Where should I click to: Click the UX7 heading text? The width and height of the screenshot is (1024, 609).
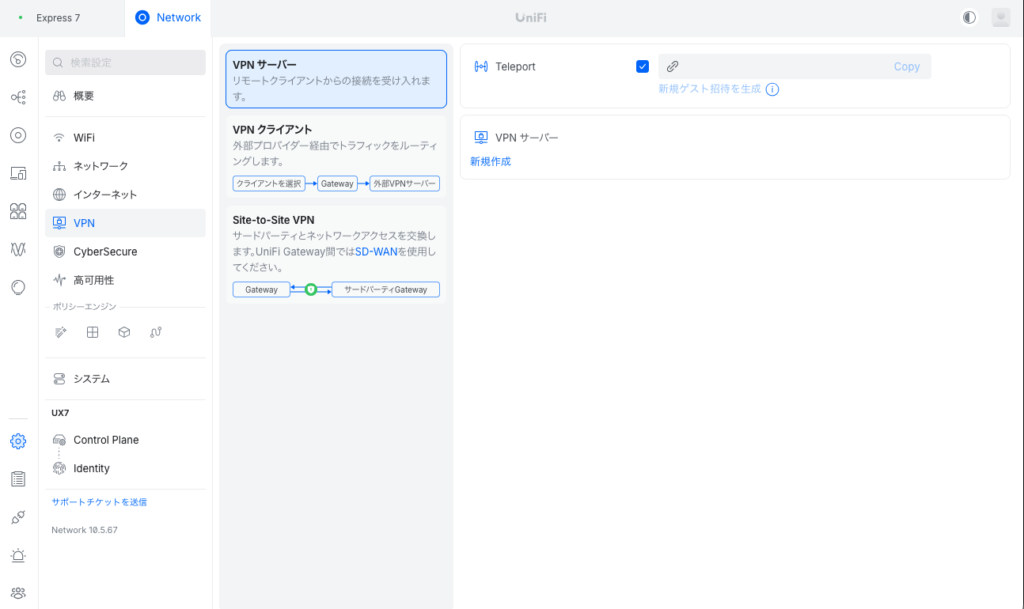click(60, 413)
